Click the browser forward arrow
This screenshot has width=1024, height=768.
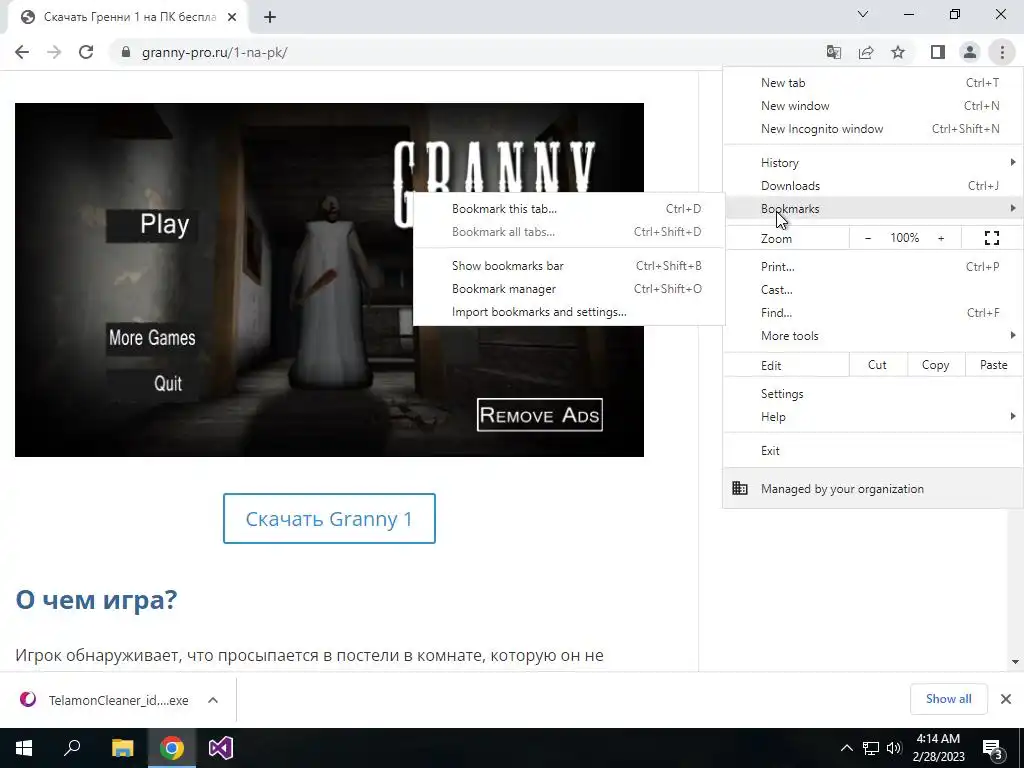(x=54, y=52)
